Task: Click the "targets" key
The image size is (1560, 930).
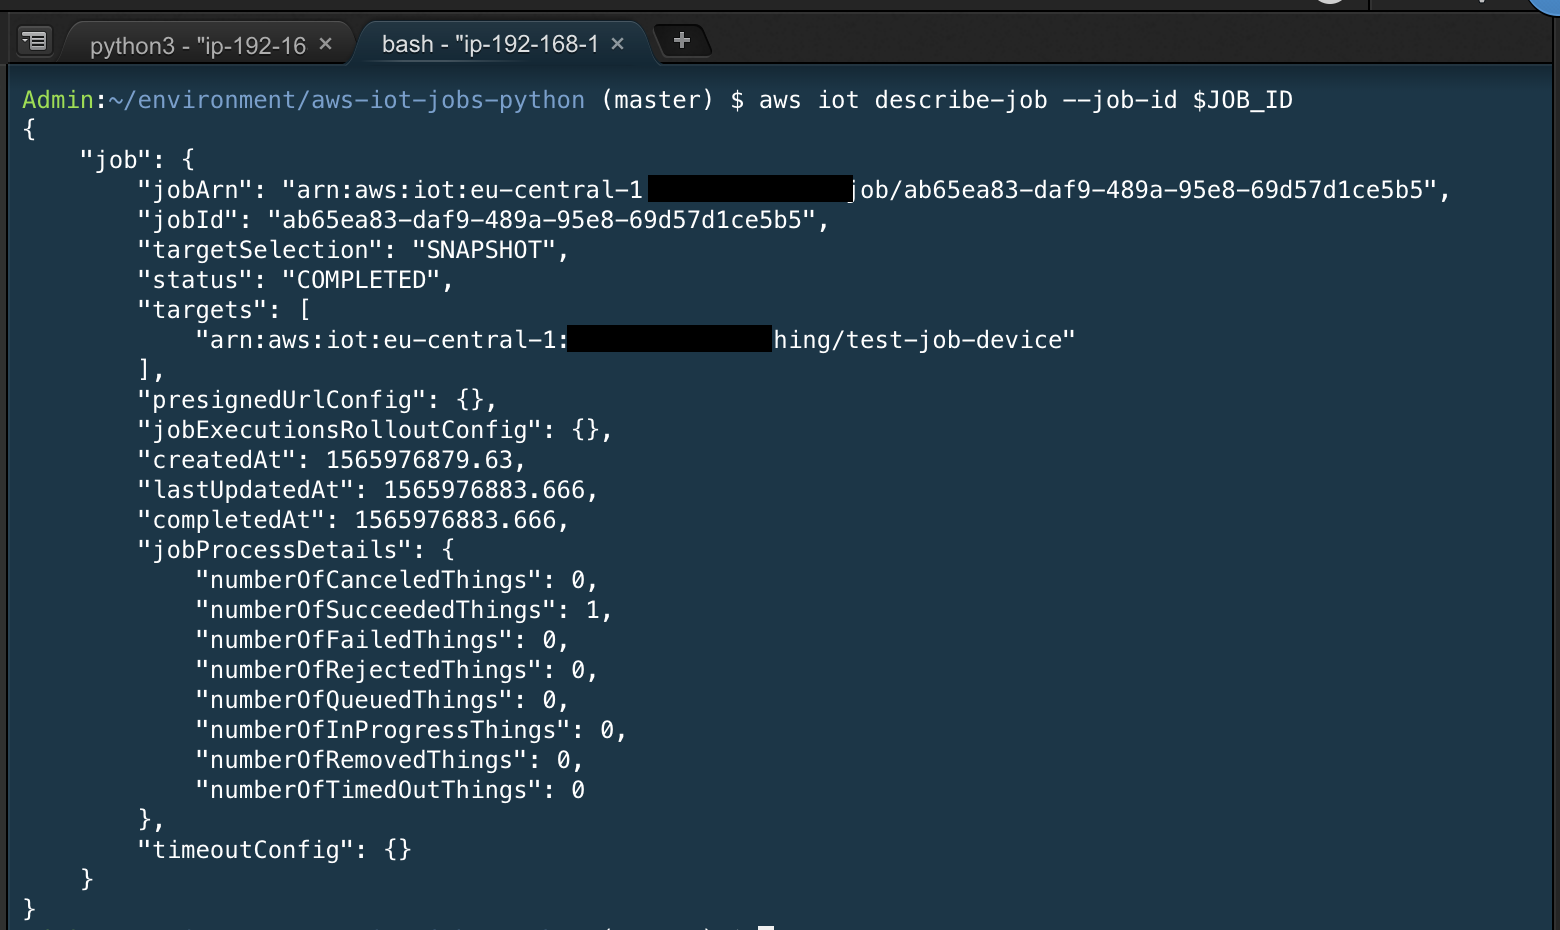Action: pos(209,310)
